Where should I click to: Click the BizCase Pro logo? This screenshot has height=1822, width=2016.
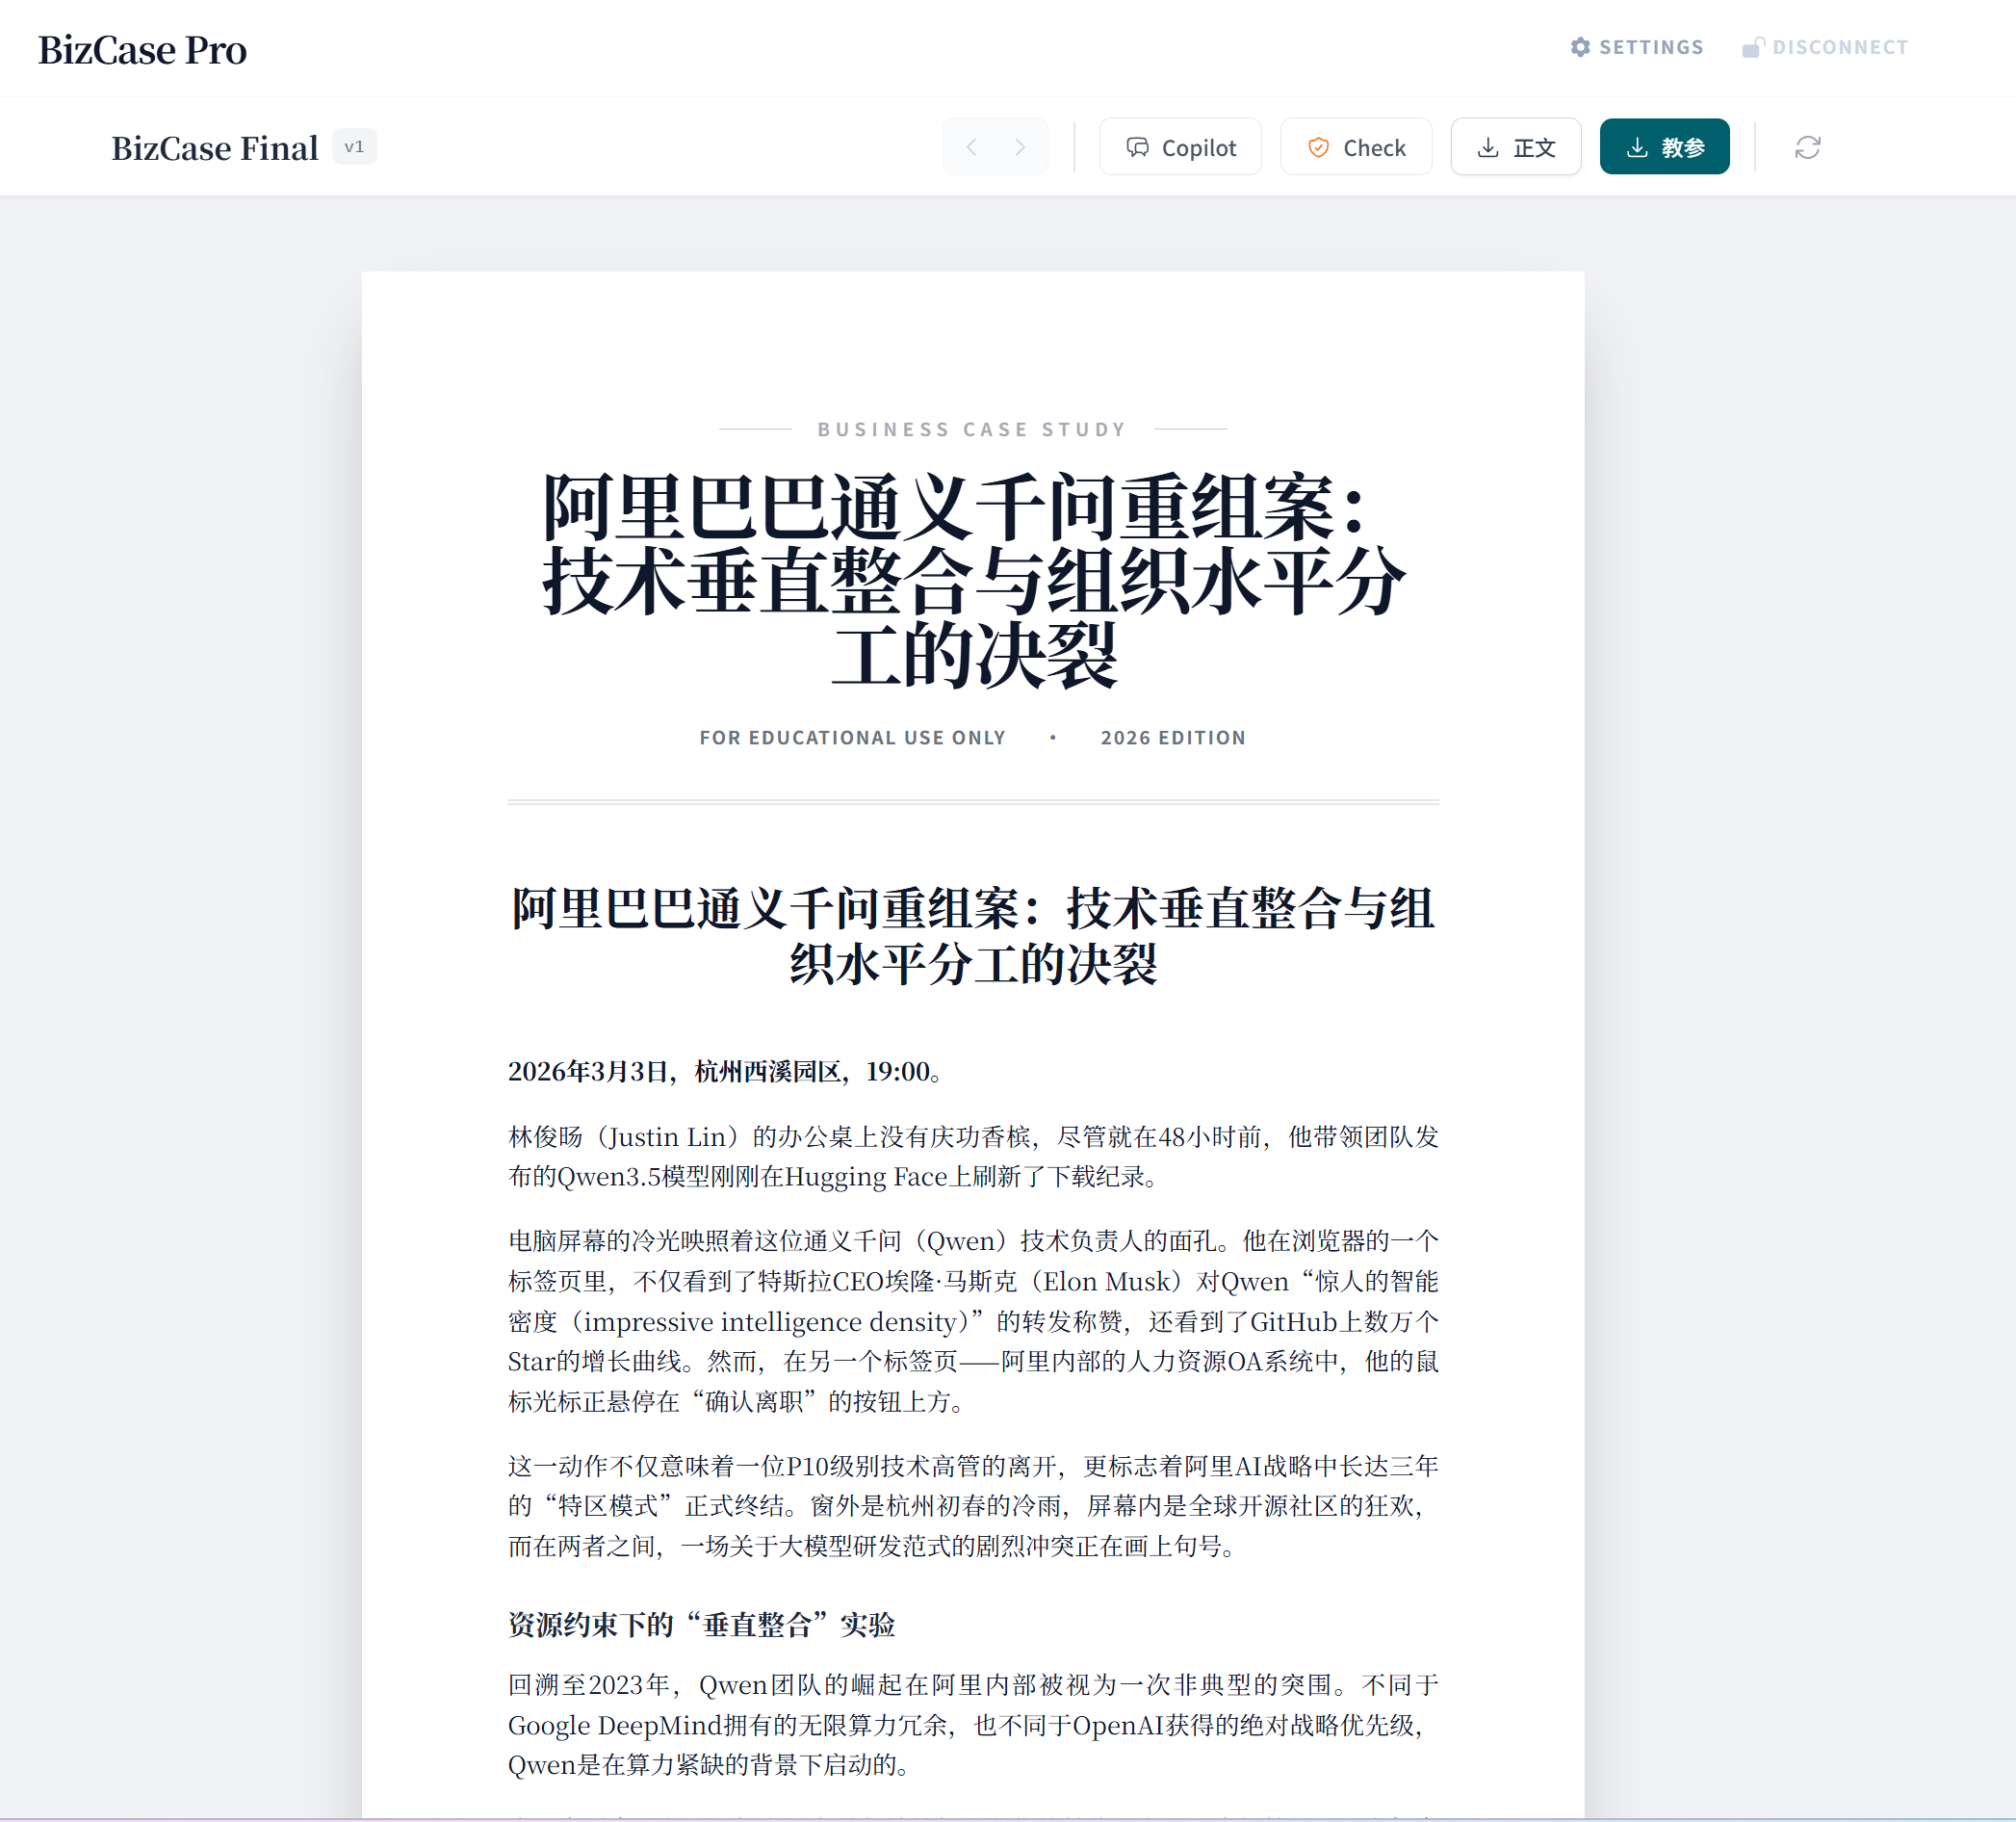click(142, 50)
